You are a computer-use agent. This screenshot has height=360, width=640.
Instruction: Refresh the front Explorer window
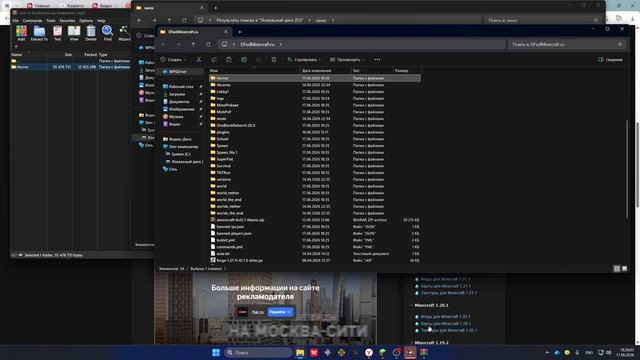pyautogui.click(x=208, y=44)
